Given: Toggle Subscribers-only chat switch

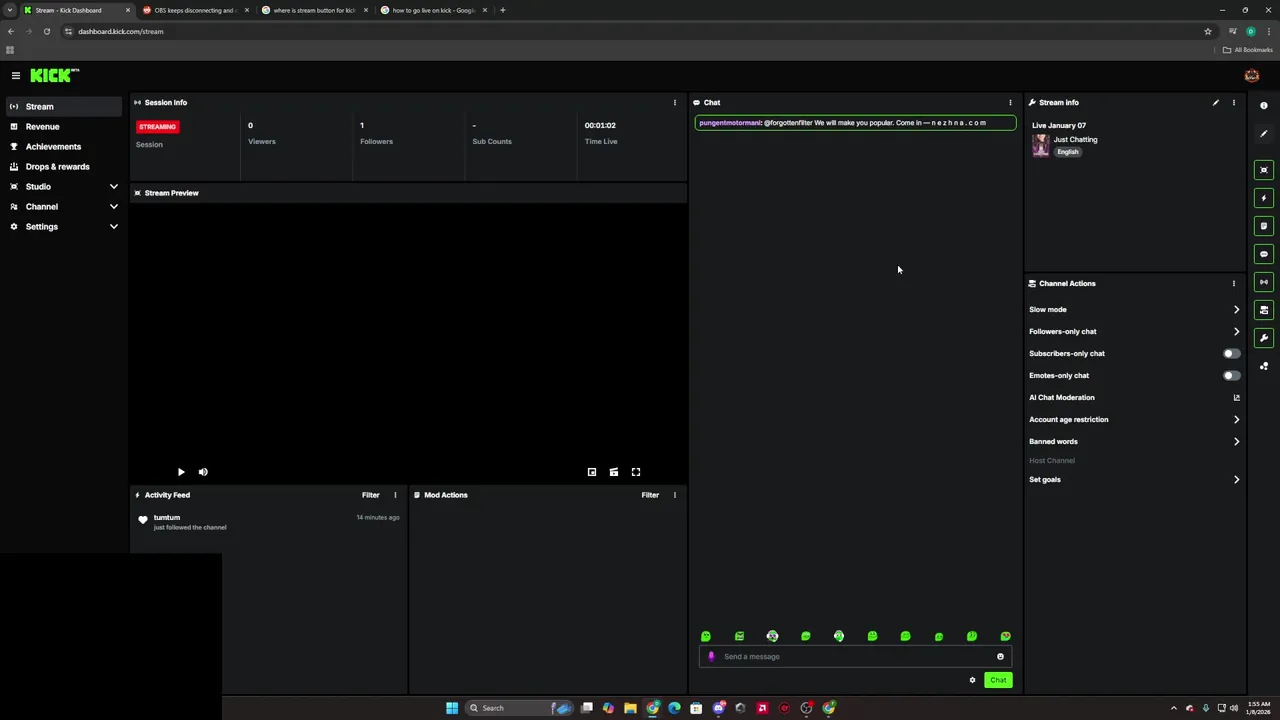Looking at the screenshot, I should pos(1231,353).
